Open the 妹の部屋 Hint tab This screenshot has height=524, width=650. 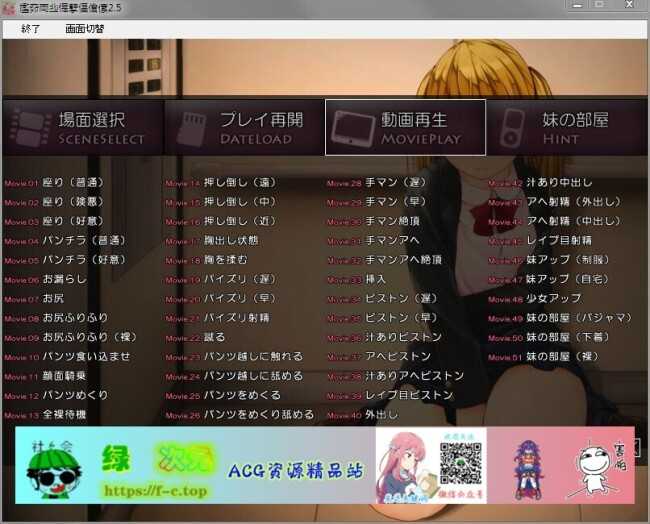tap(567, 127)
